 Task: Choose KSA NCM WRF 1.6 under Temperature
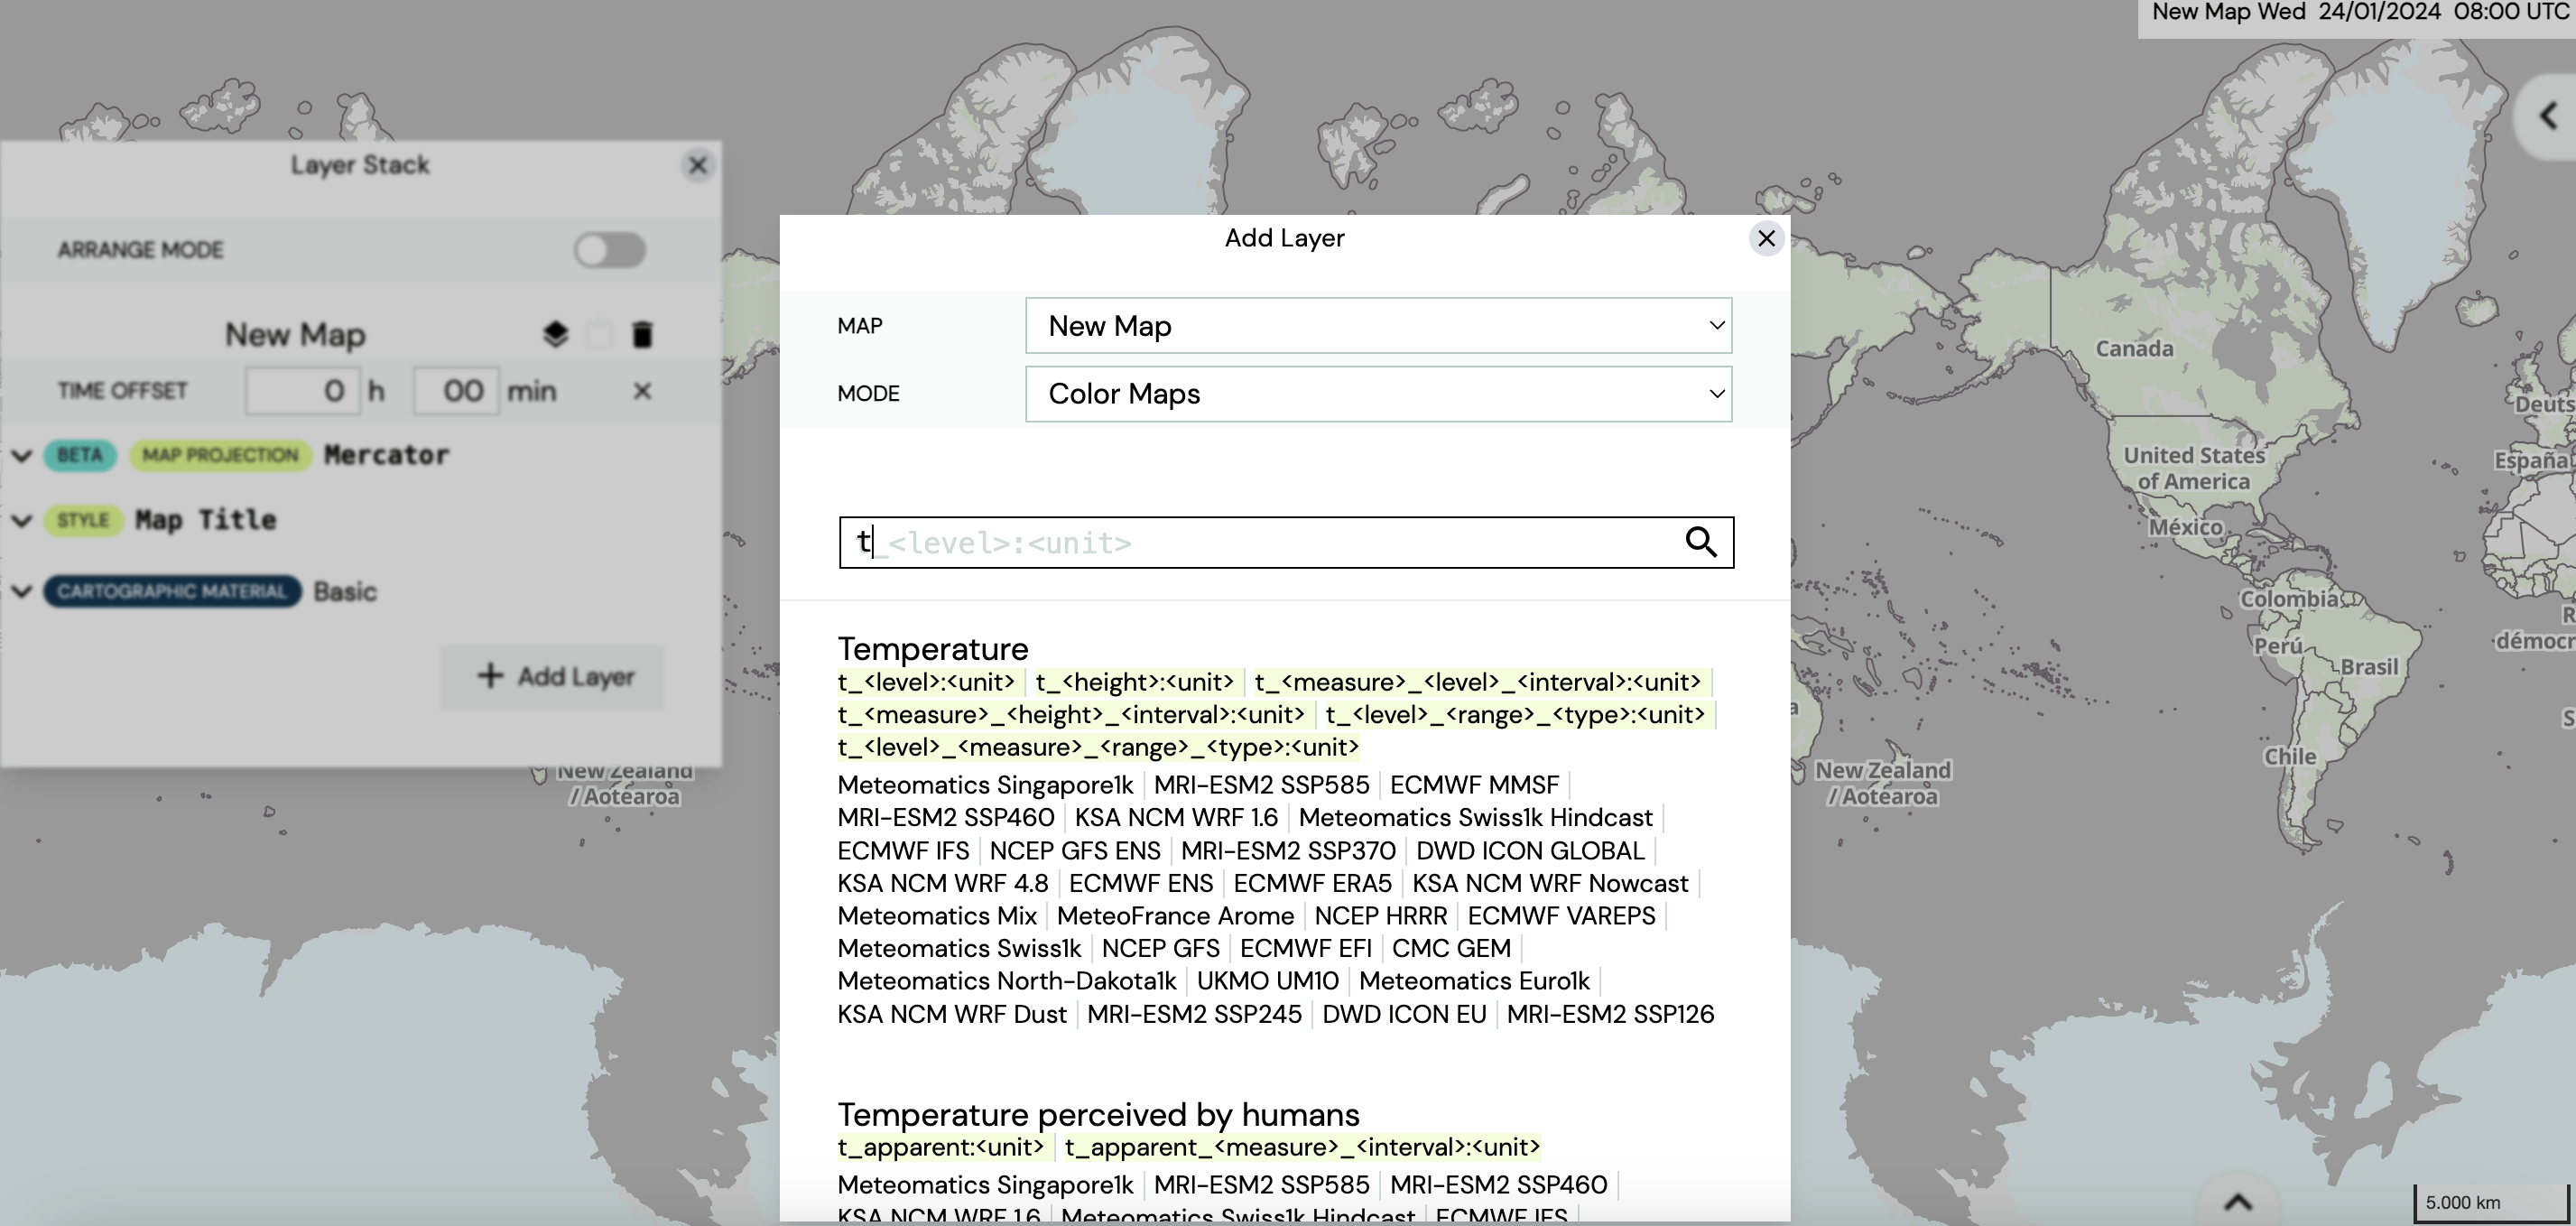click(x=1176, y=818)
